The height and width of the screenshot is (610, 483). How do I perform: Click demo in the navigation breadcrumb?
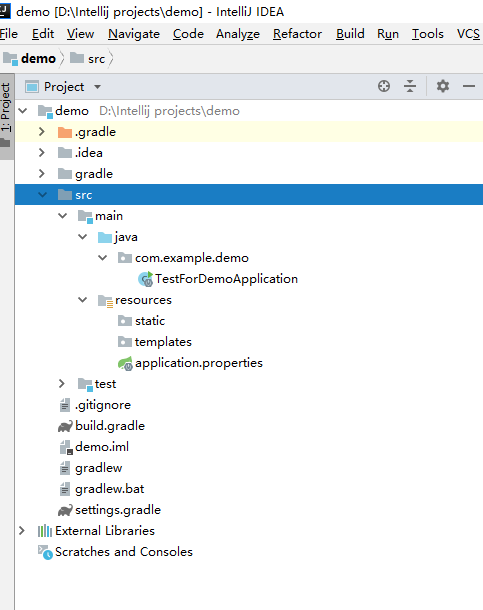pos(38,59)
